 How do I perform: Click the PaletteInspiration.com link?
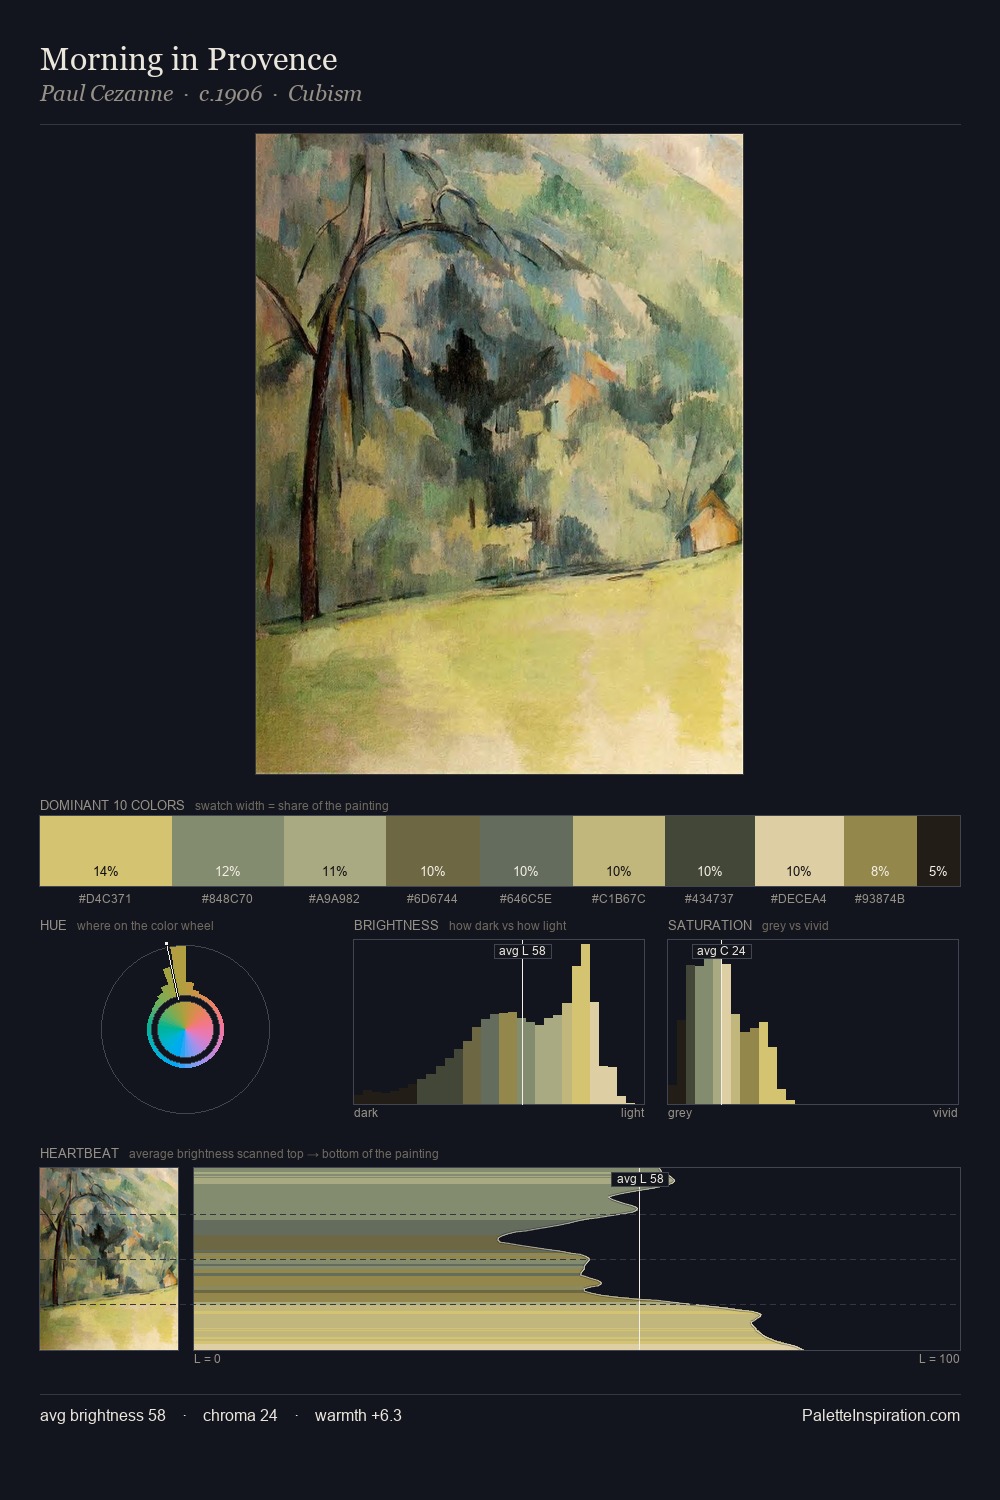pyautogui.click(x=881, y=1415)
